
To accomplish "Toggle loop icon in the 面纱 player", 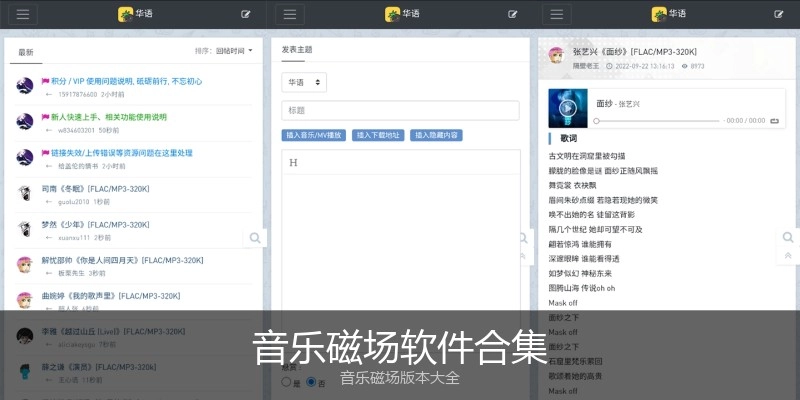I will point(774,121).
